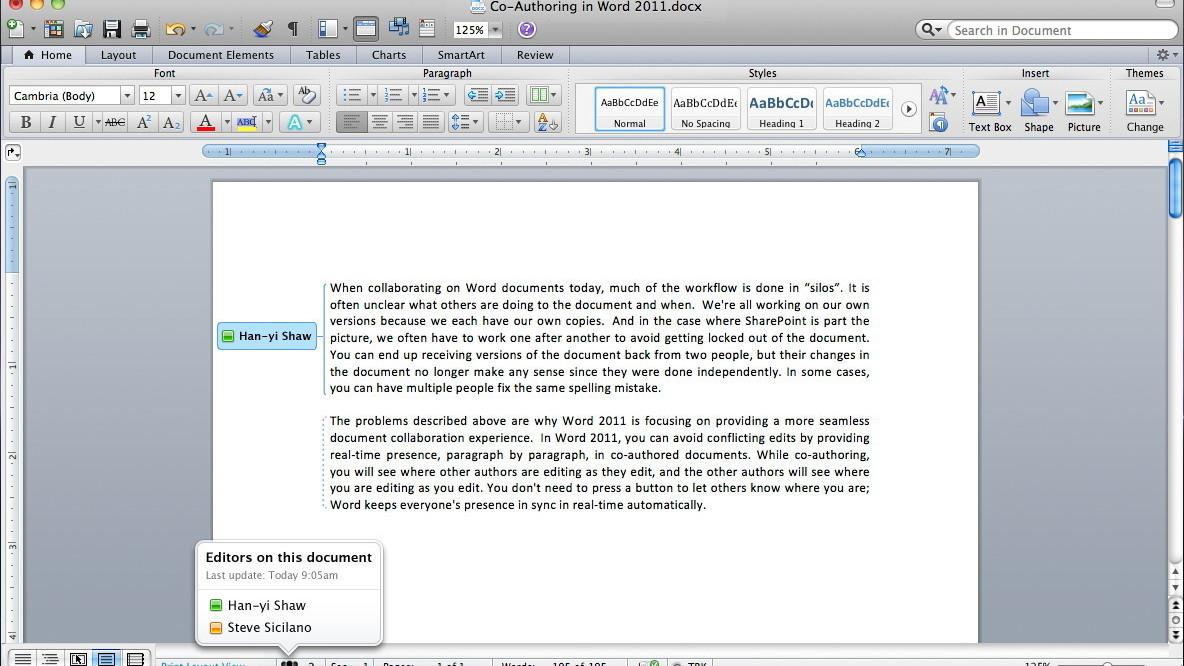The image size is (1184, 666).
Task: Open the Review tab
Action: coord(535,55)
